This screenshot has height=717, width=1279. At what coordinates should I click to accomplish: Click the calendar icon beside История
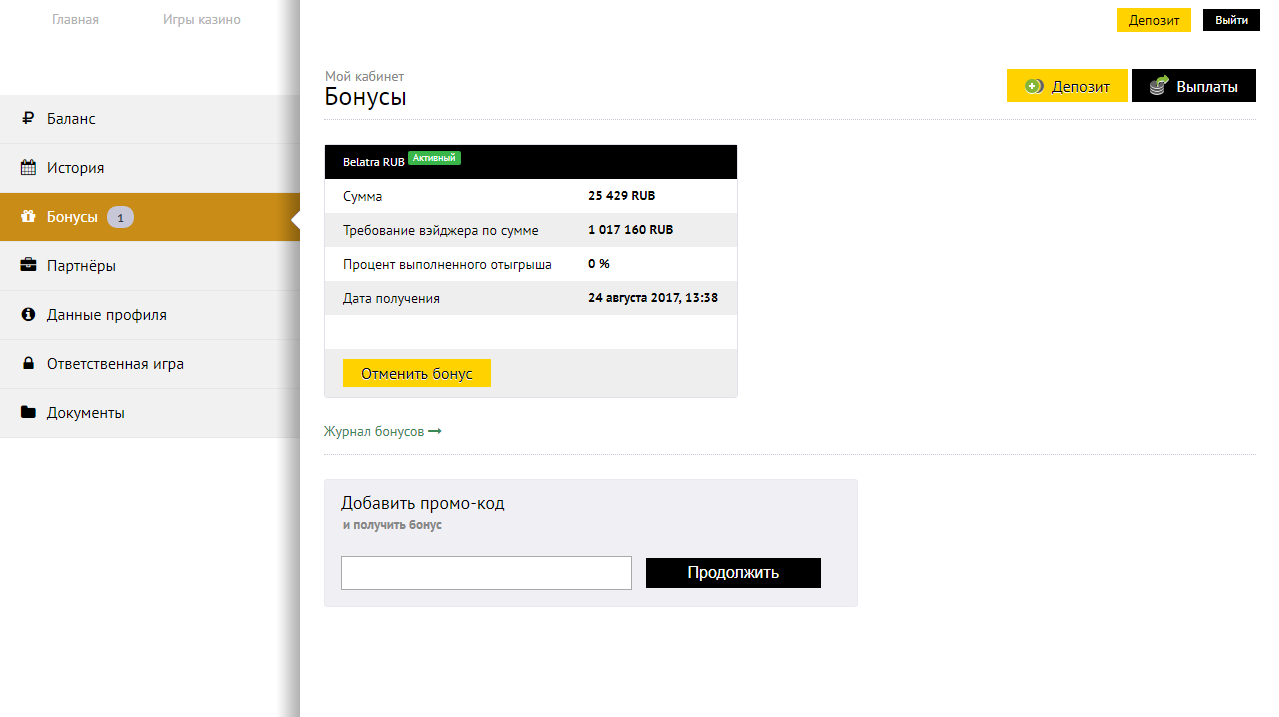[28, 168]
